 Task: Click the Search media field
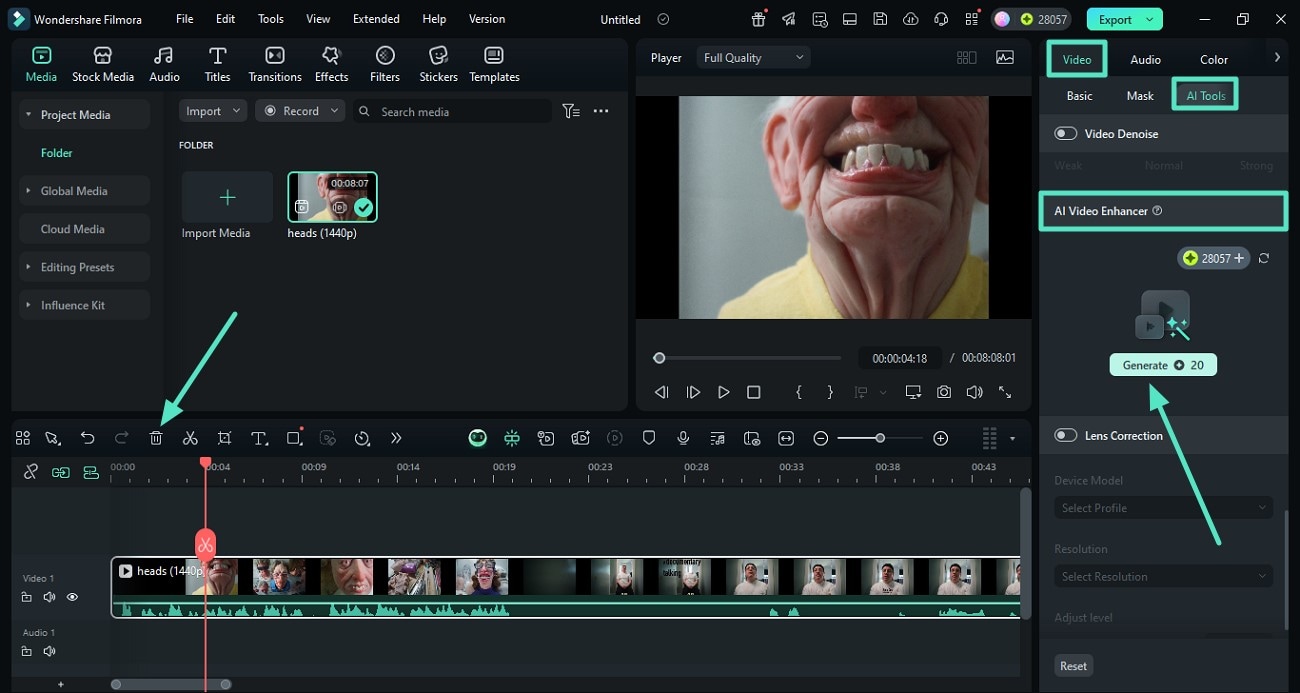click(451, 111)
